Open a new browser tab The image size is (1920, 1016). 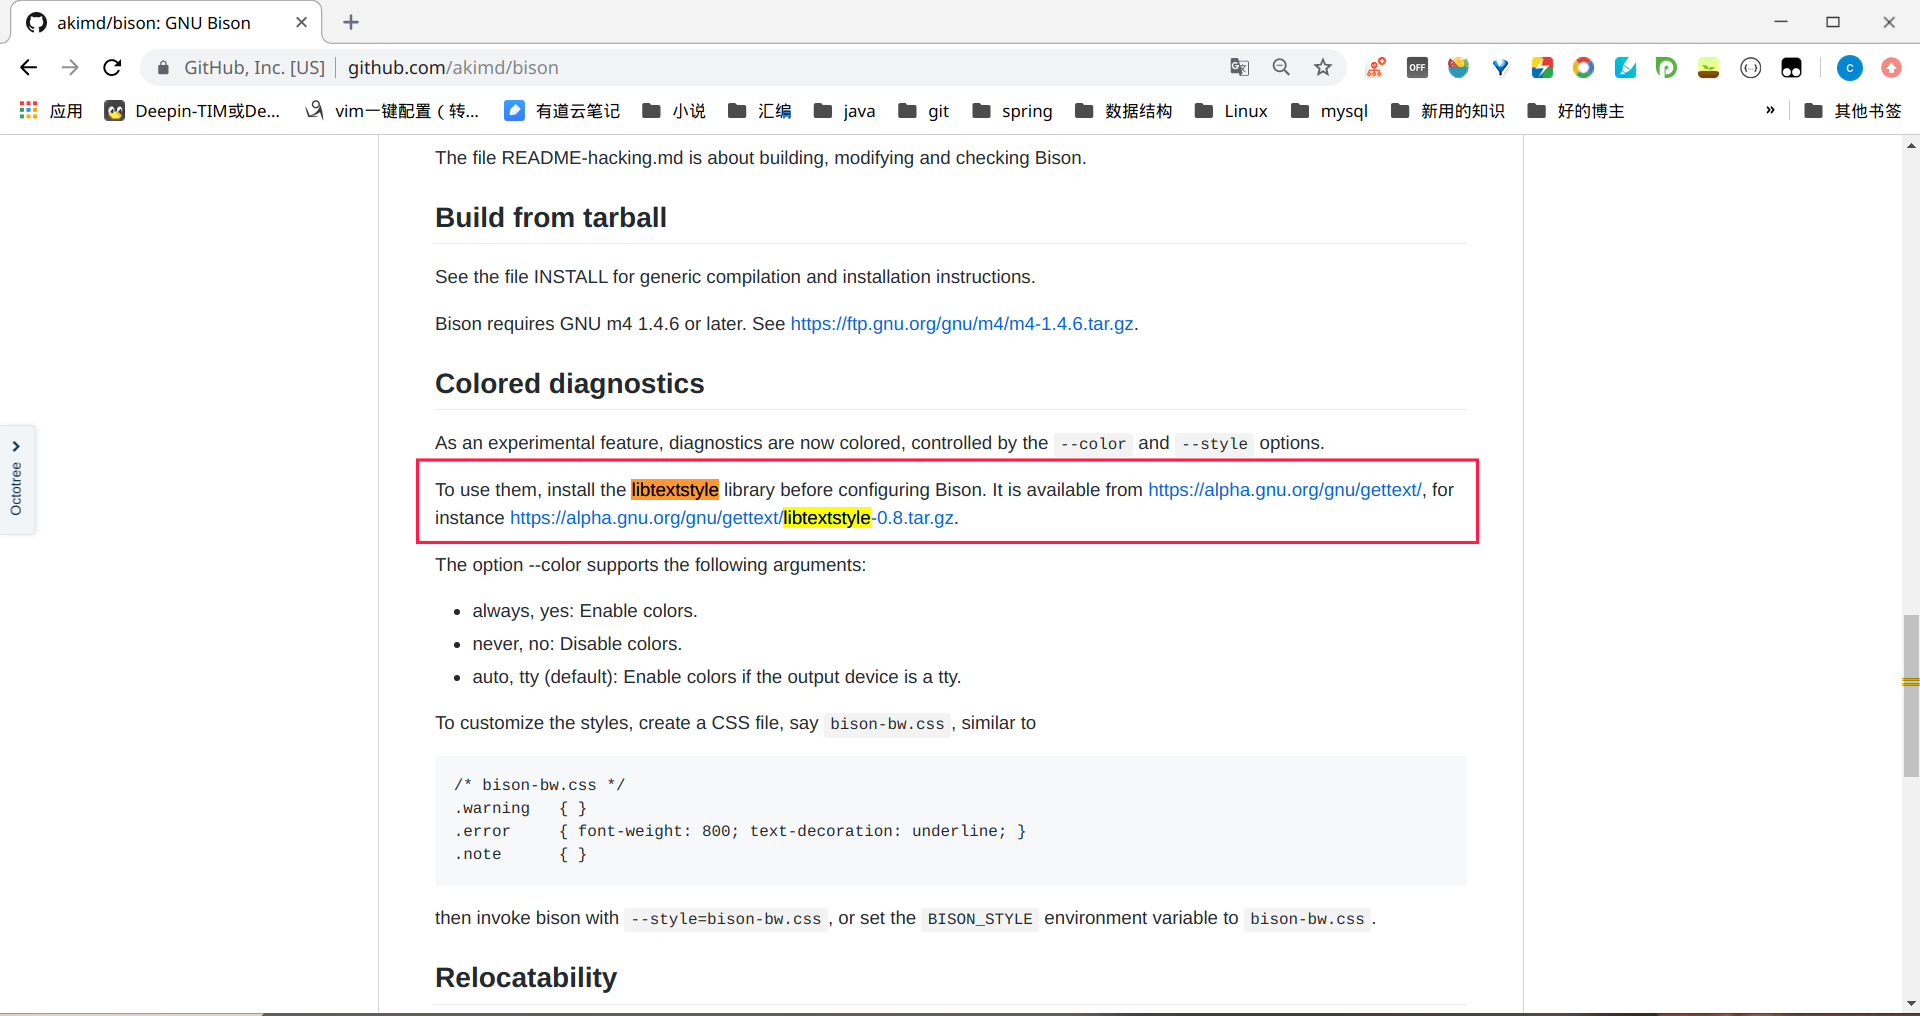(351, 22)
